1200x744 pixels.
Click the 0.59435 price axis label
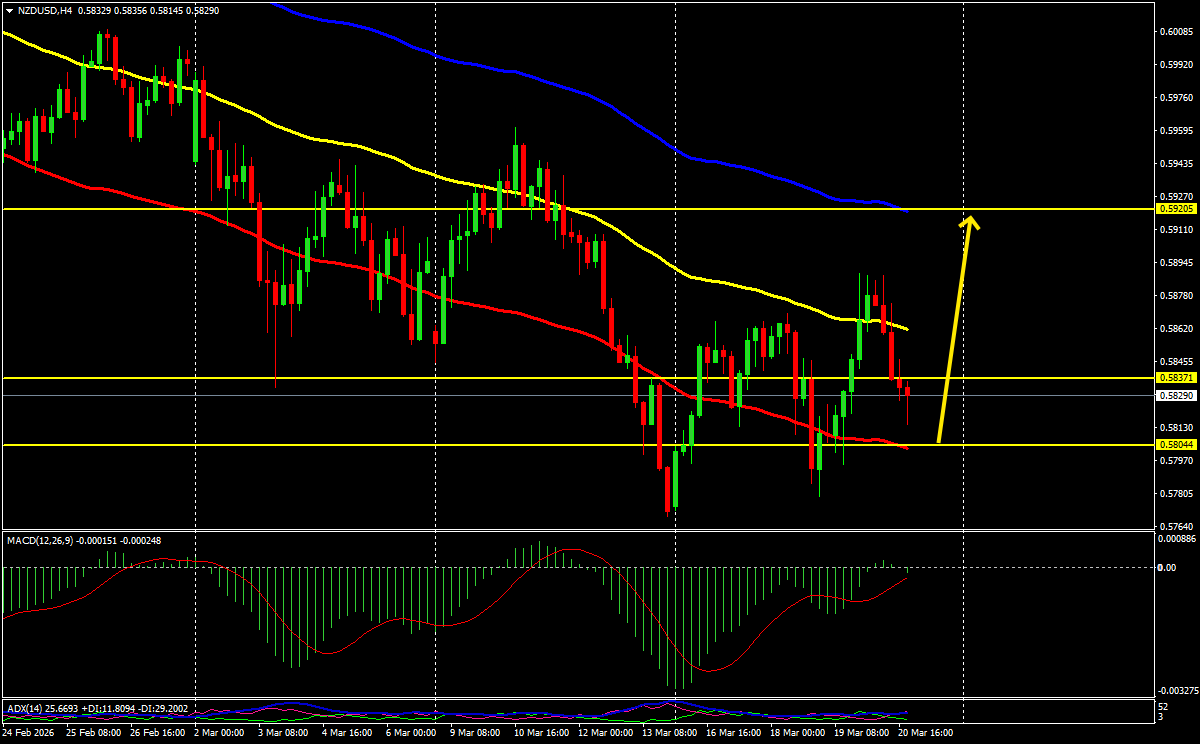point(1176,164)
